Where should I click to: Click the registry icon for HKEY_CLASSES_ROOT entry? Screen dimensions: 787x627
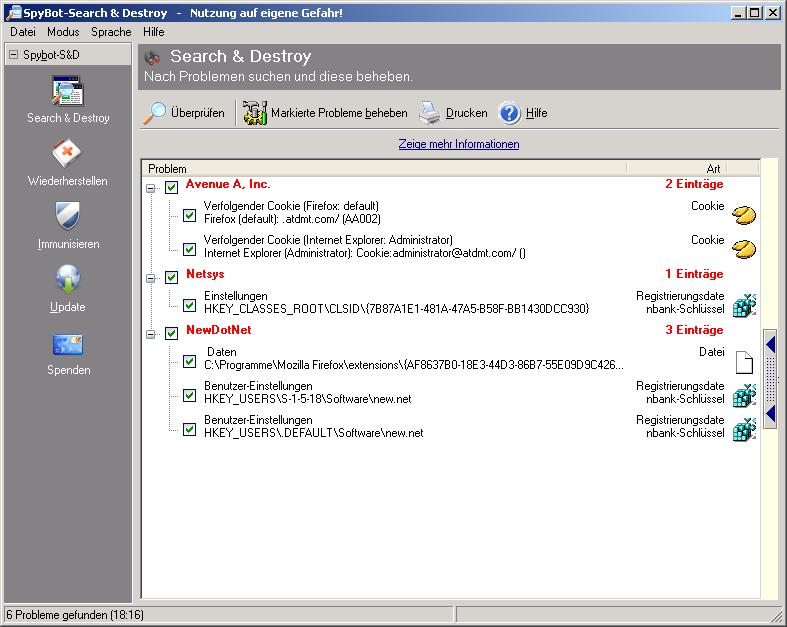pos(744,305)
